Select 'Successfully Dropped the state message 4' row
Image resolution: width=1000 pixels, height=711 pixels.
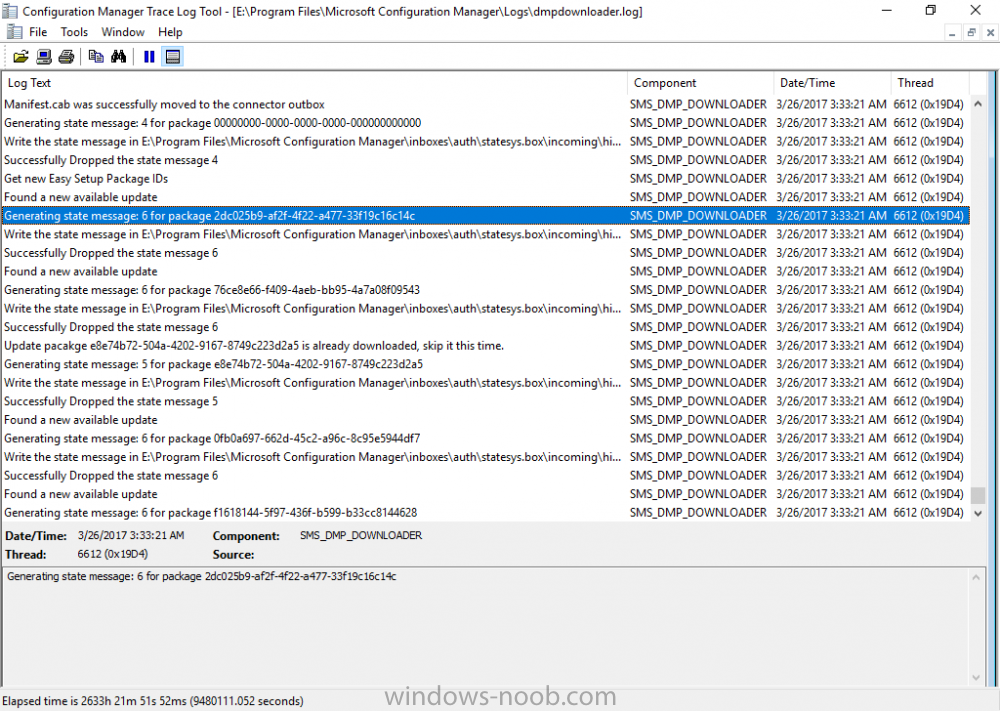pos(486,160)
